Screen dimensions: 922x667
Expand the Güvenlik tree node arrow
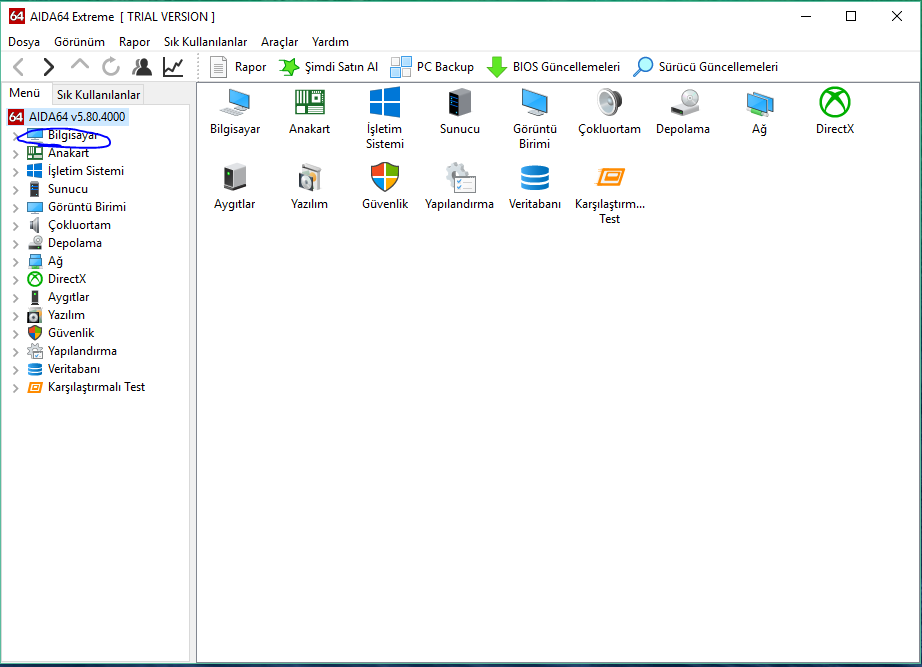coord(16,334)
